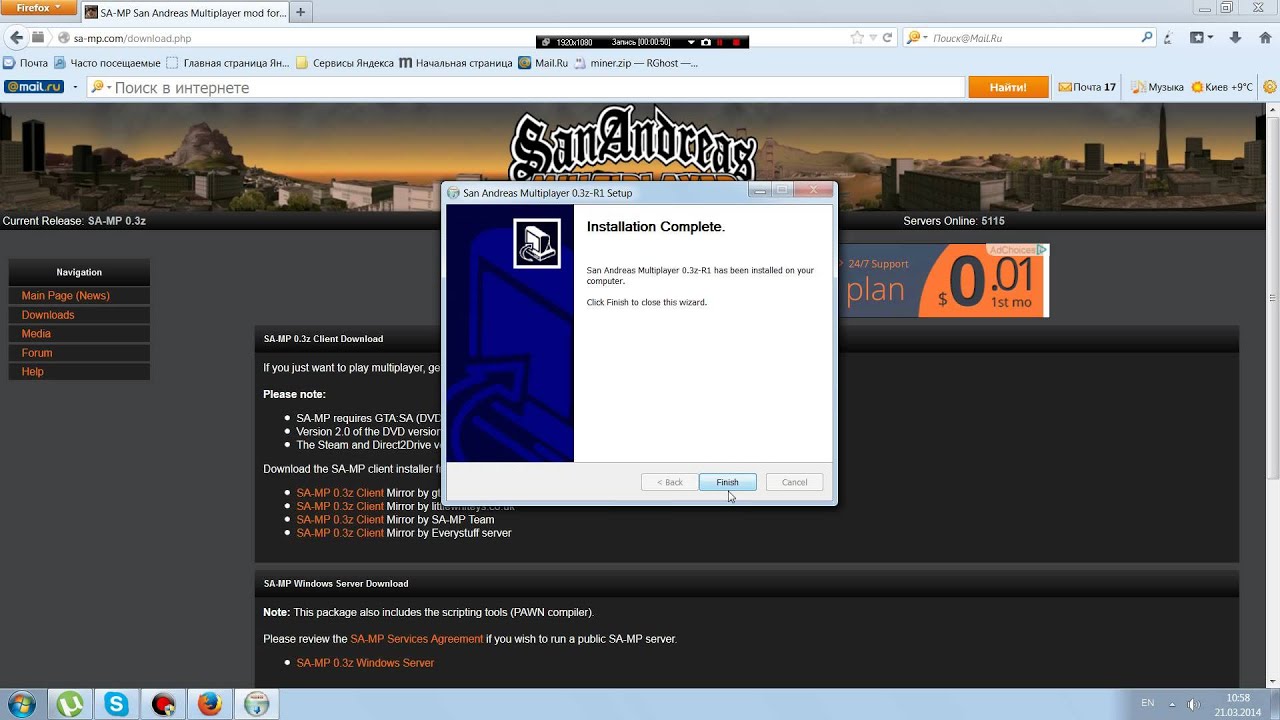Expand the recorder overlay dropdown arrow
The width and height of the screenshot is (1280, 720).
point(691,42)
